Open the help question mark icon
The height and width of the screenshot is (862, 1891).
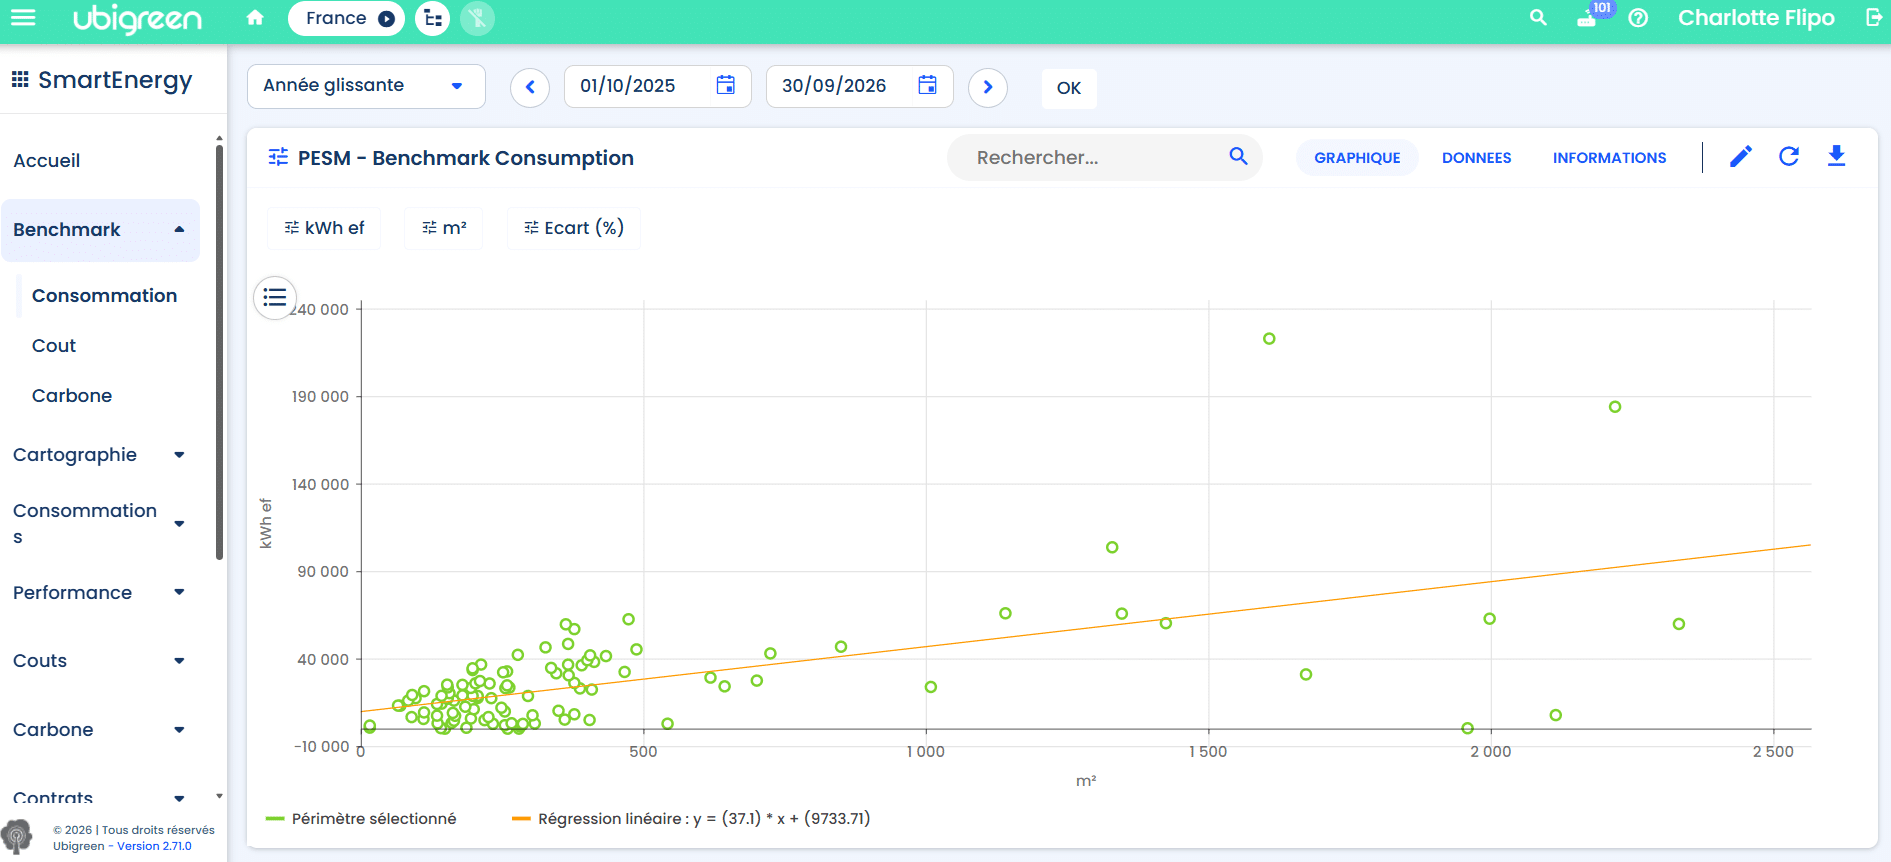(1638, 18)
